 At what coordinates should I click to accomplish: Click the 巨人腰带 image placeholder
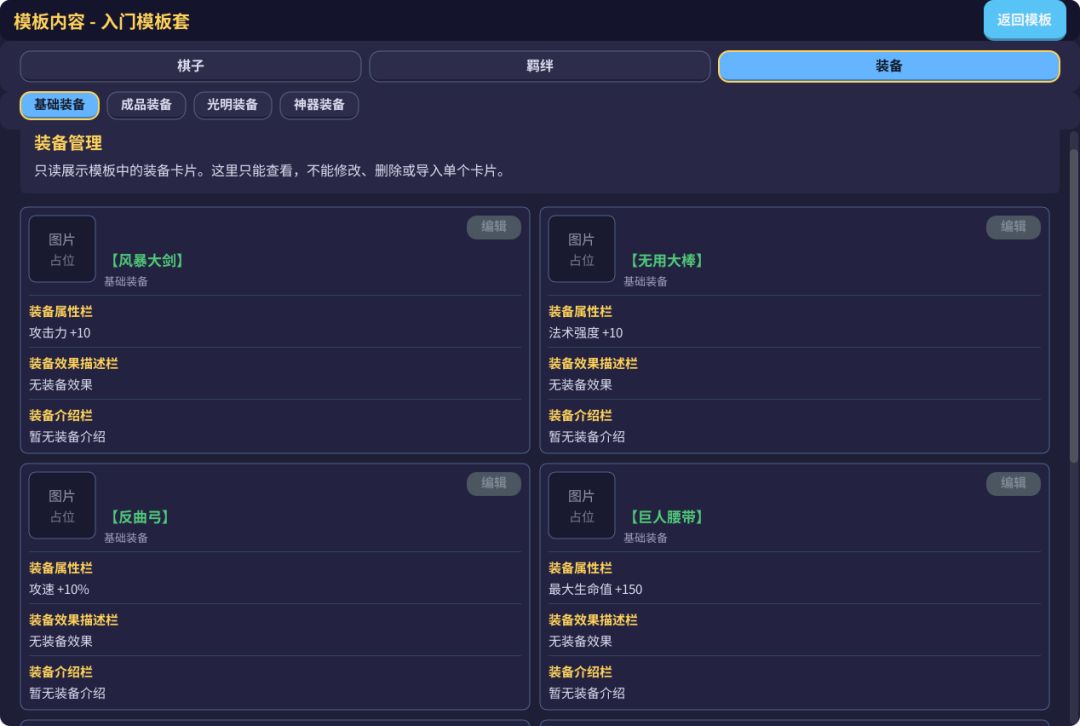(581, 505)
